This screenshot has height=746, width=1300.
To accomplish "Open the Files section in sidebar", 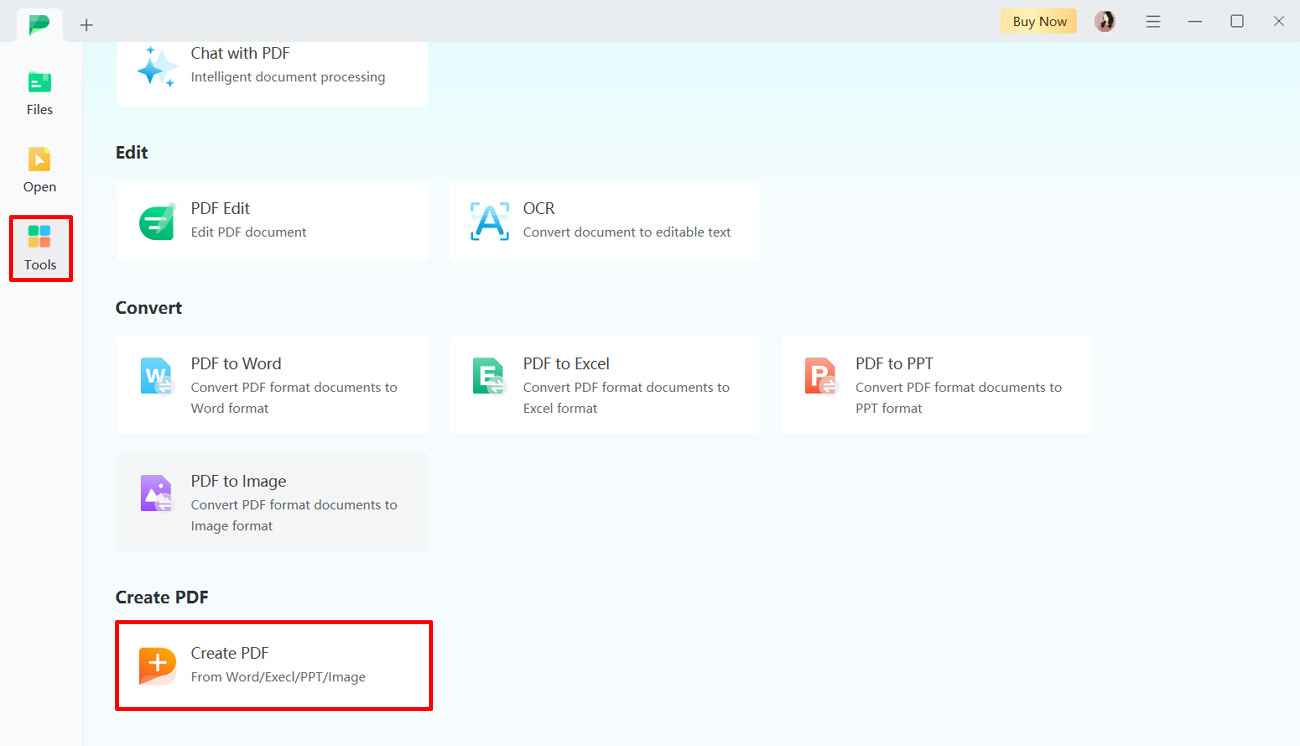I will pyautogui.click(x=40, y=93).
